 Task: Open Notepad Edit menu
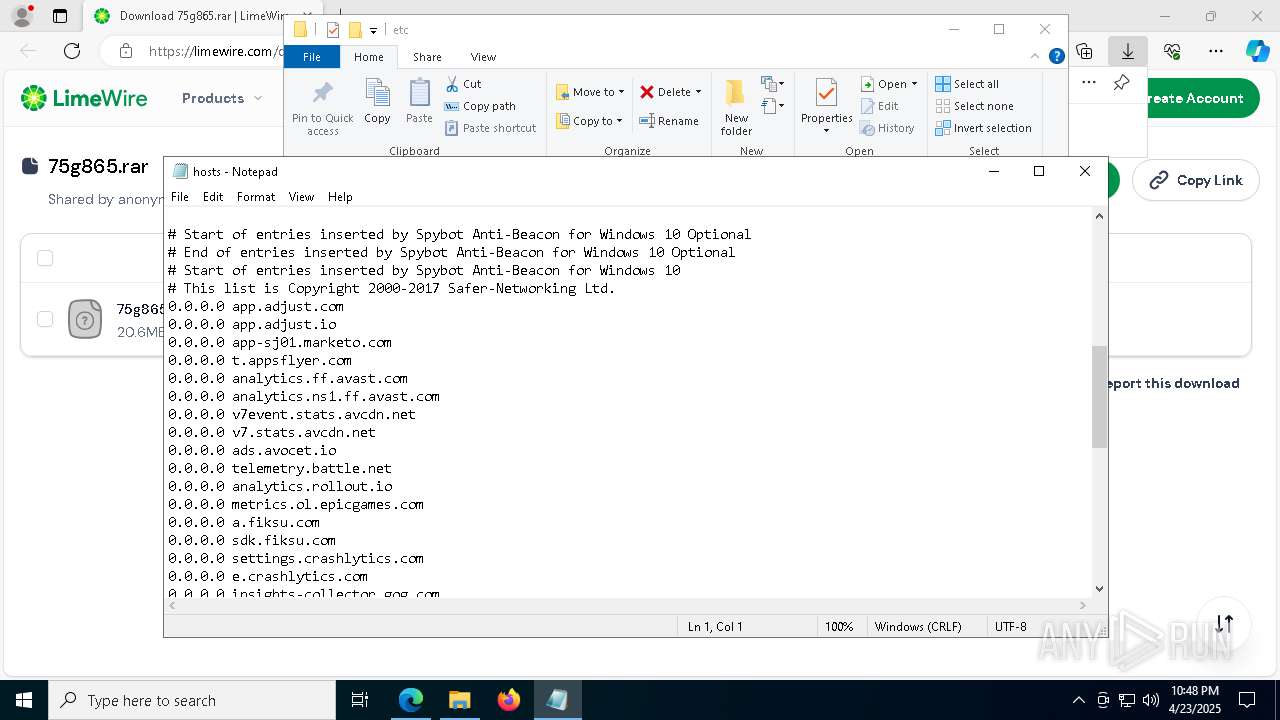[213, 197]
